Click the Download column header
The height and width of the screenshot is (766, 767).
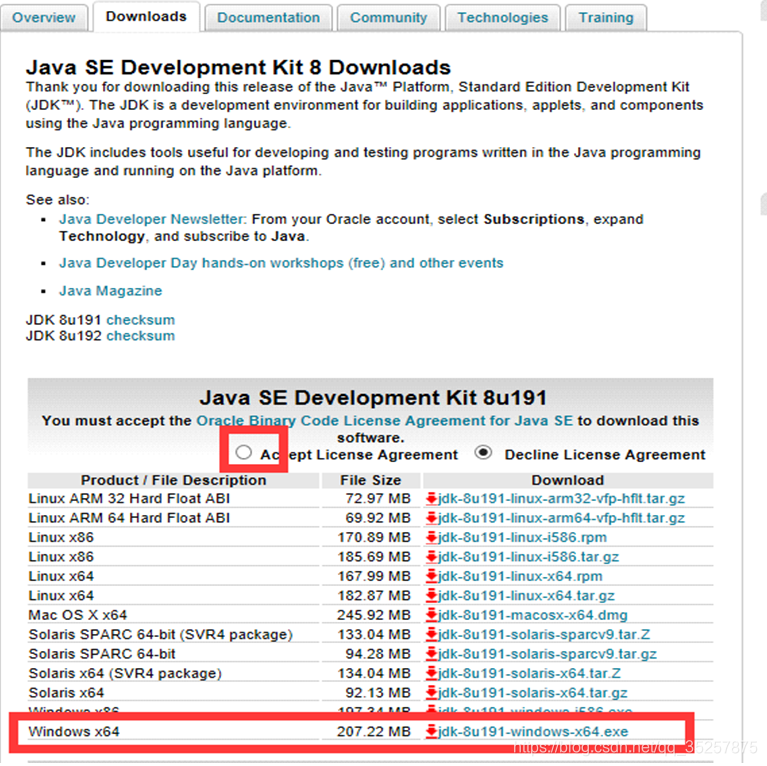tap(568, 480)
